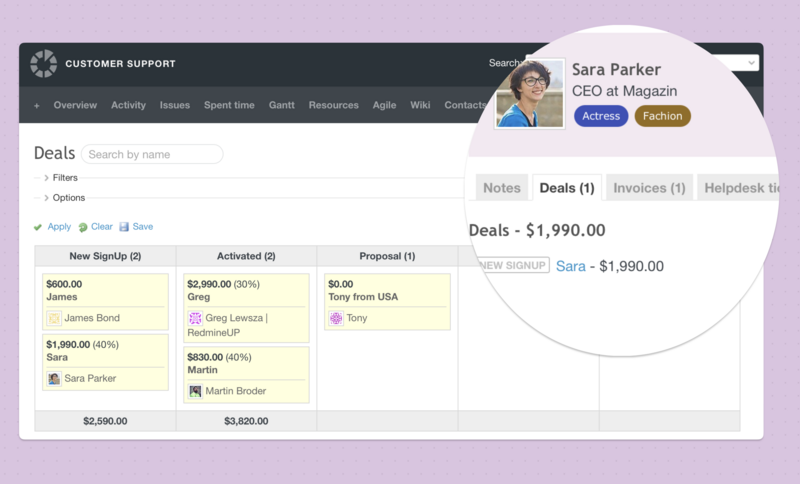Click James Bond's avatar icon
The image size is (800, 484).
pos(54,318)
